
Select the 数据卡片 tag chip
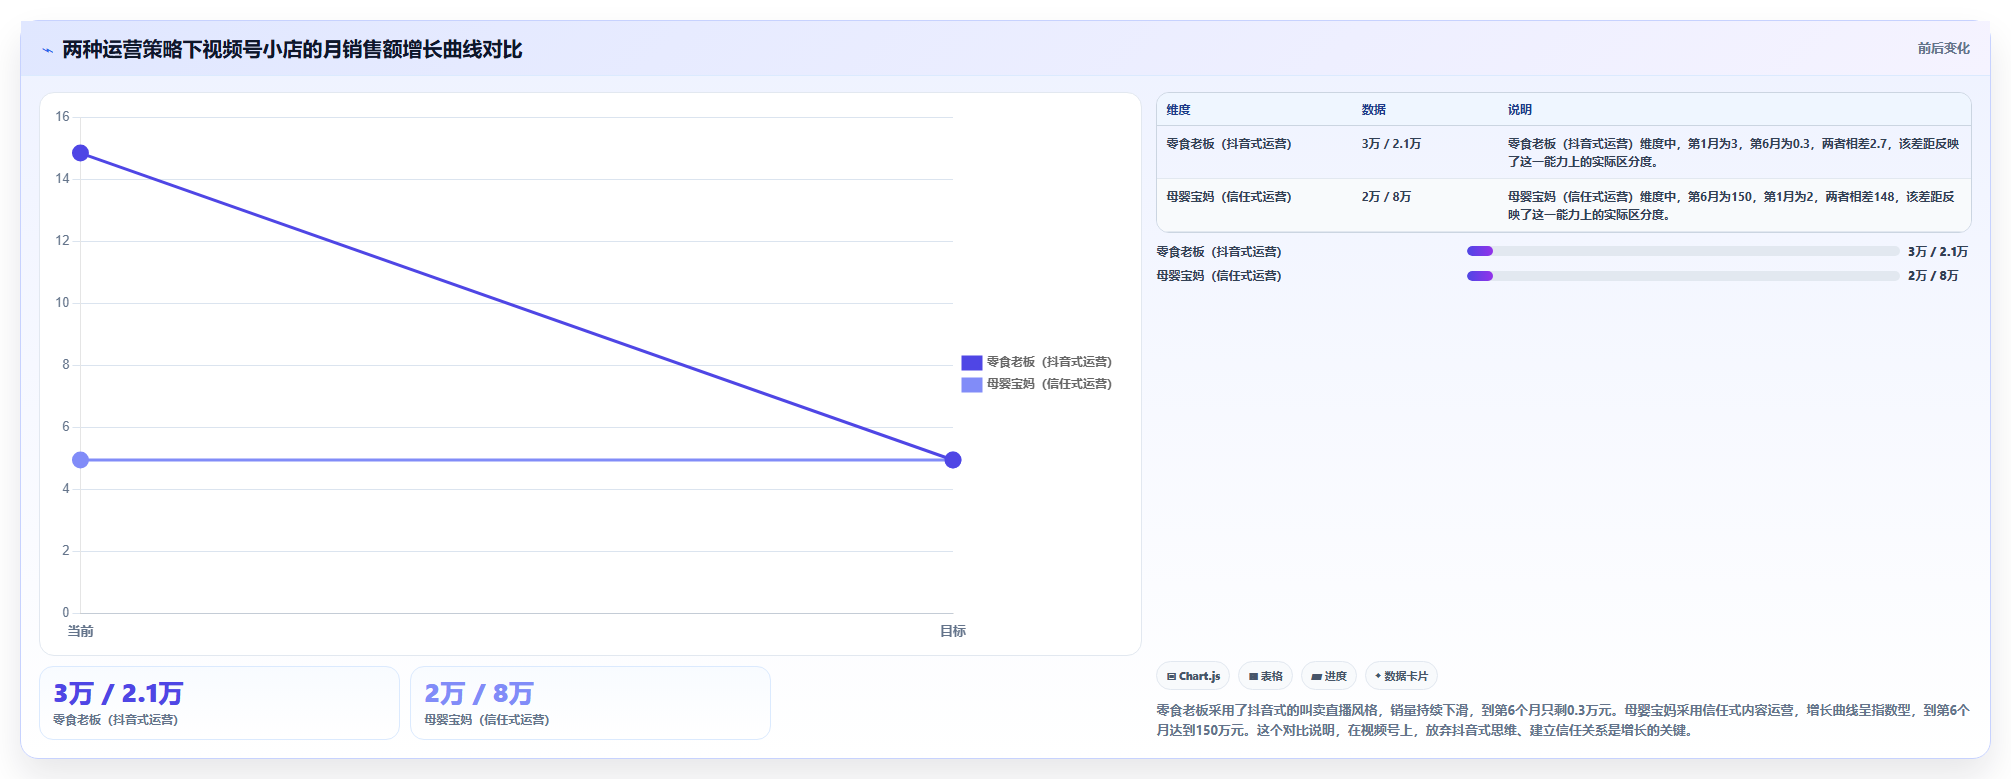(1401, 676)
